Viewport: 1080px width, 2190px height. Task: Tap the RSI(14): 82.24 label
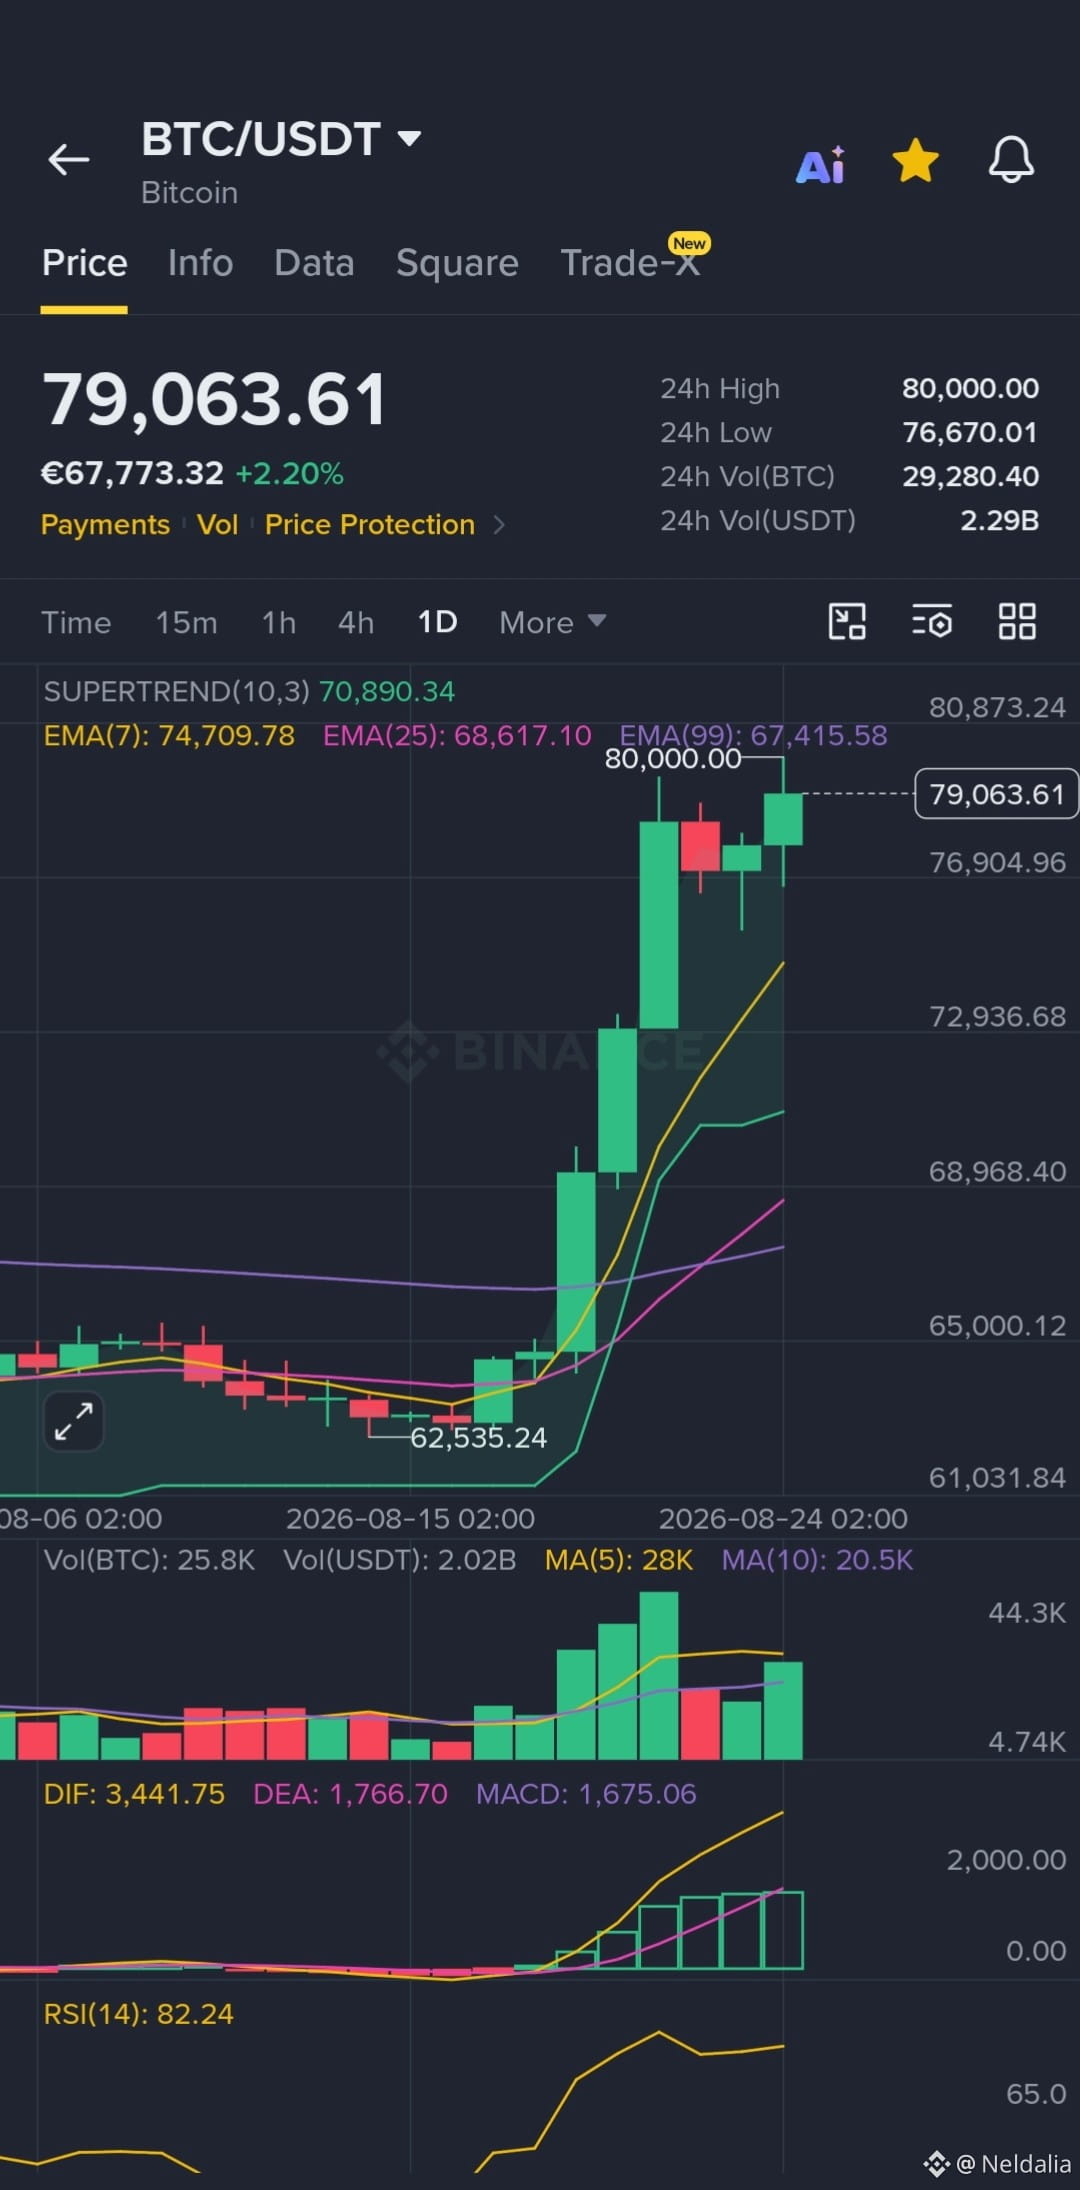138,2014
